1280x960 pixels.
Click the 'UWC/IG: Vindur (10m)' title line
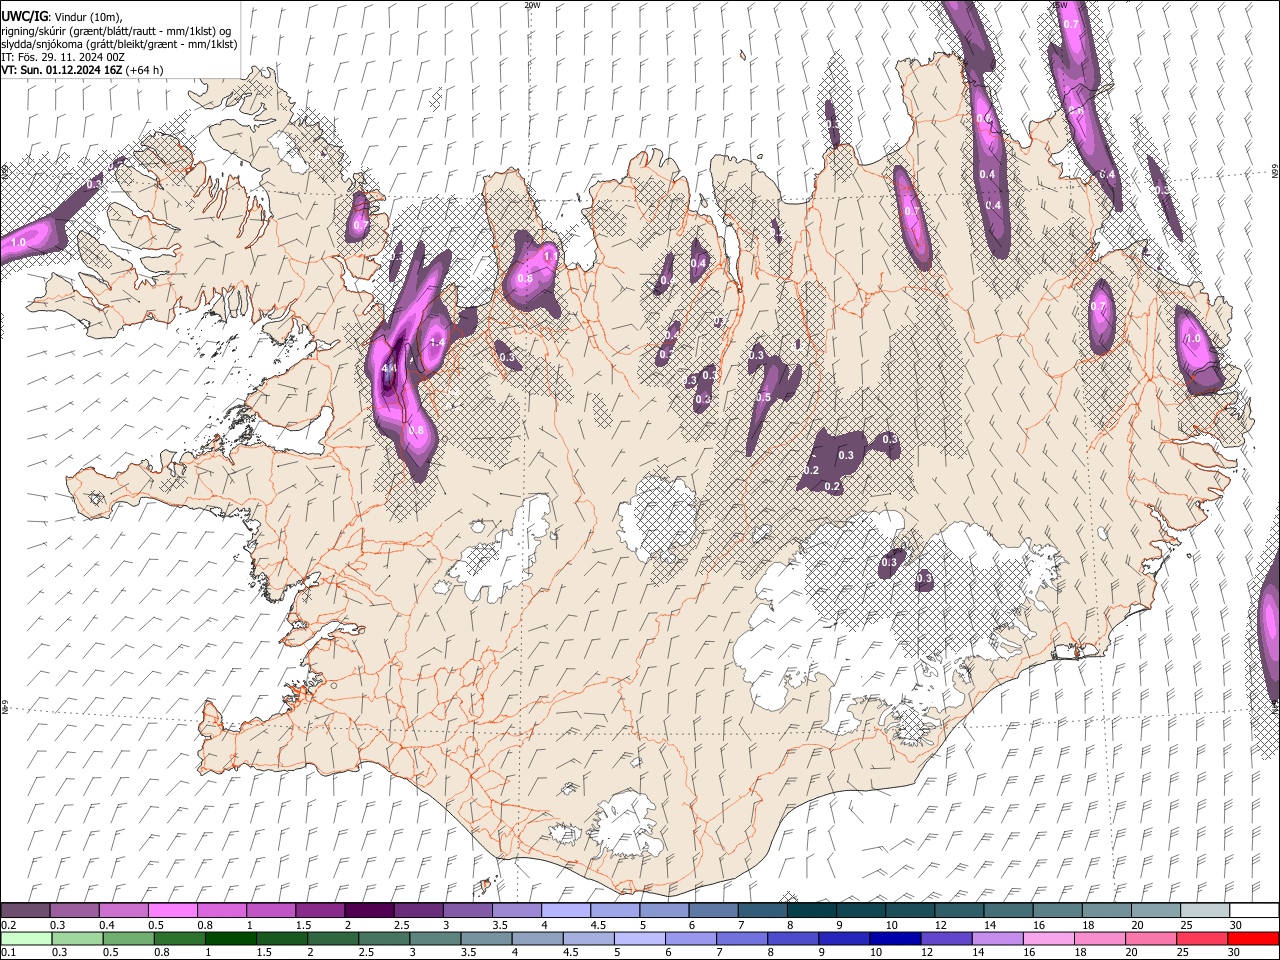pyautogui.click(x=61, y=17)
